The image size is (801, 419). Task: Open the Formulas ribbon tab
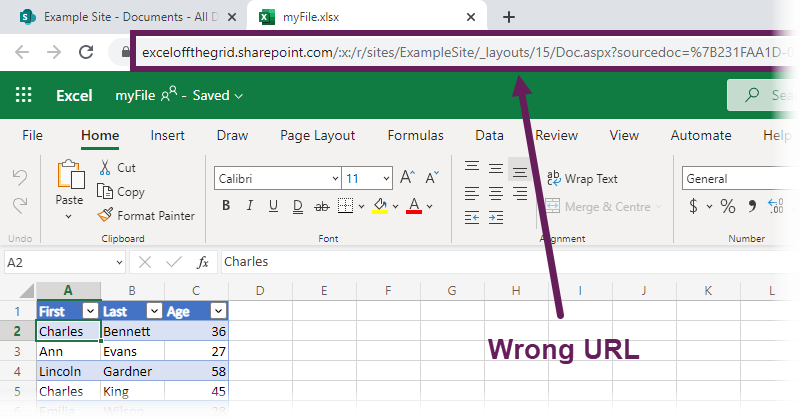[415, 135]
